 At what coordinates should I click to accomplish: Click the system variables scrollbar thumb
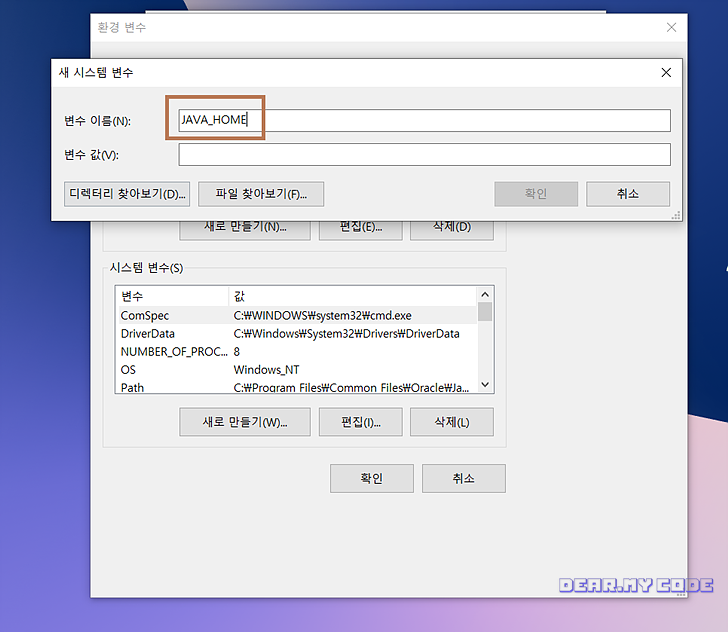(485, 312)
